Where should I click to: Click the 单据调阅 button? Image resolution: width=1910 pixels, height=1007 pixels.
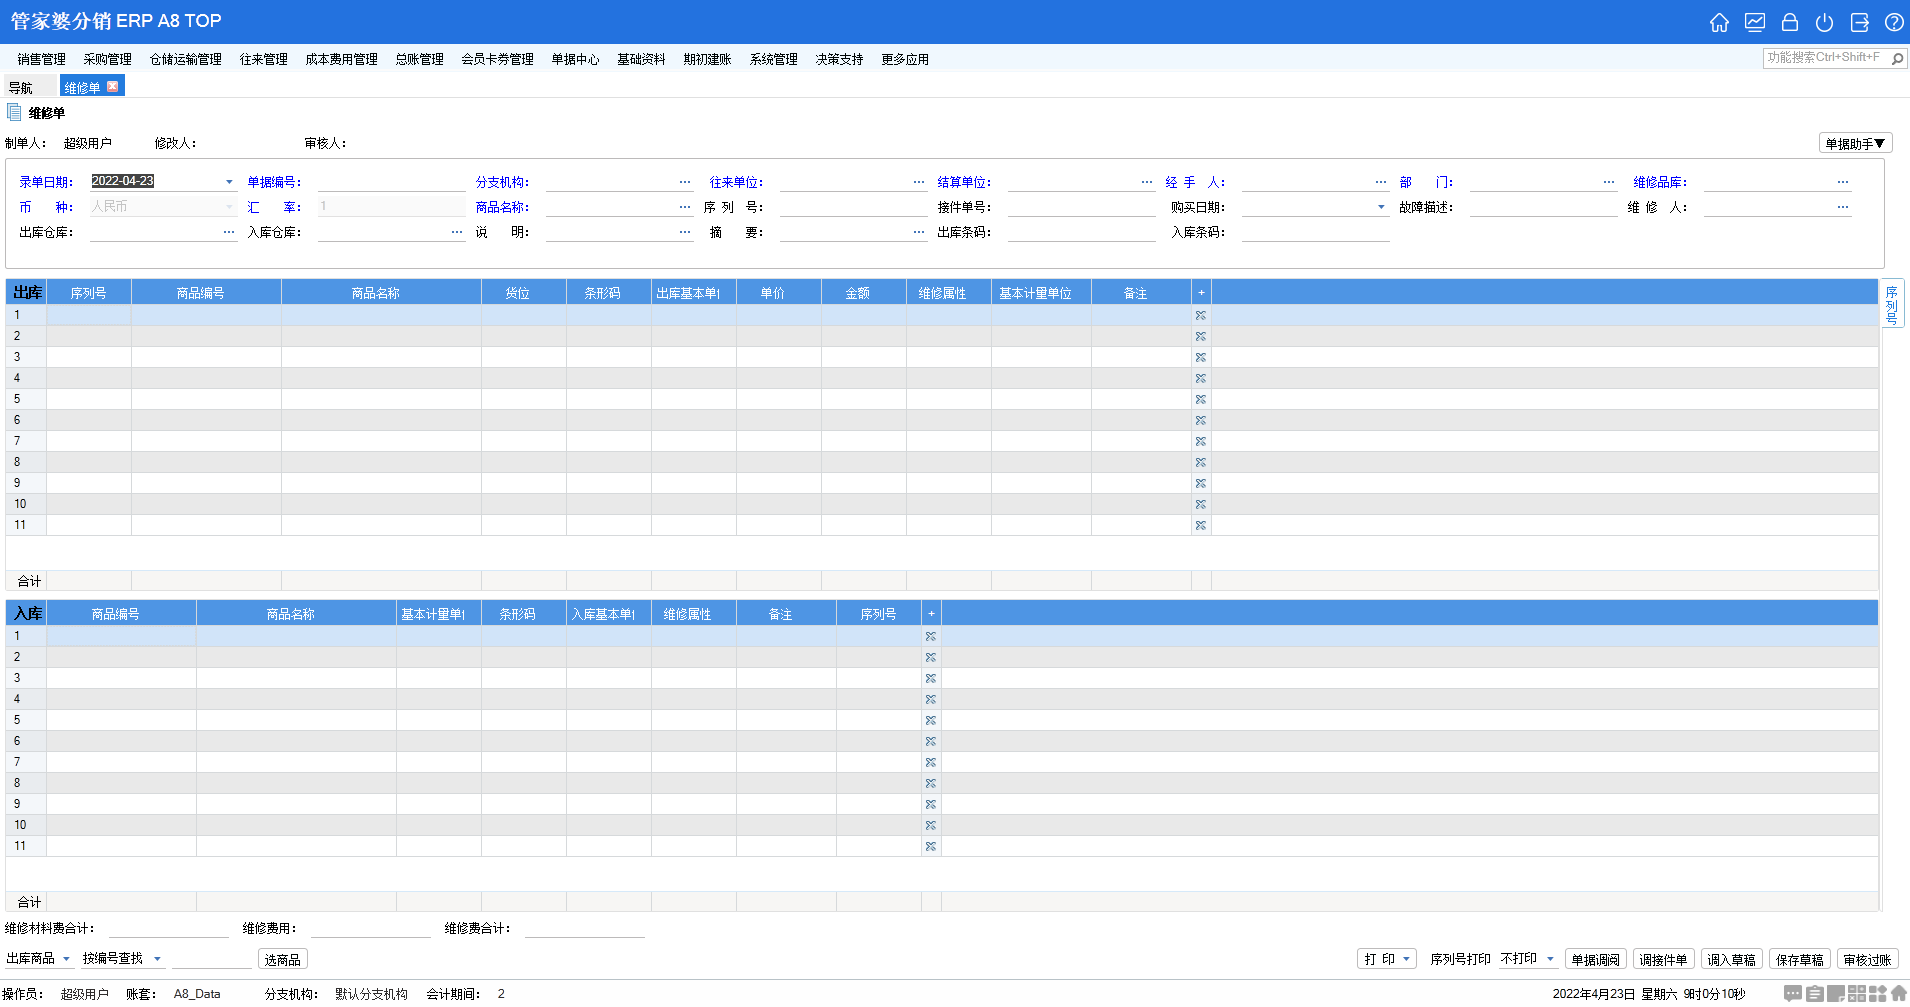tap(1595, 960)
